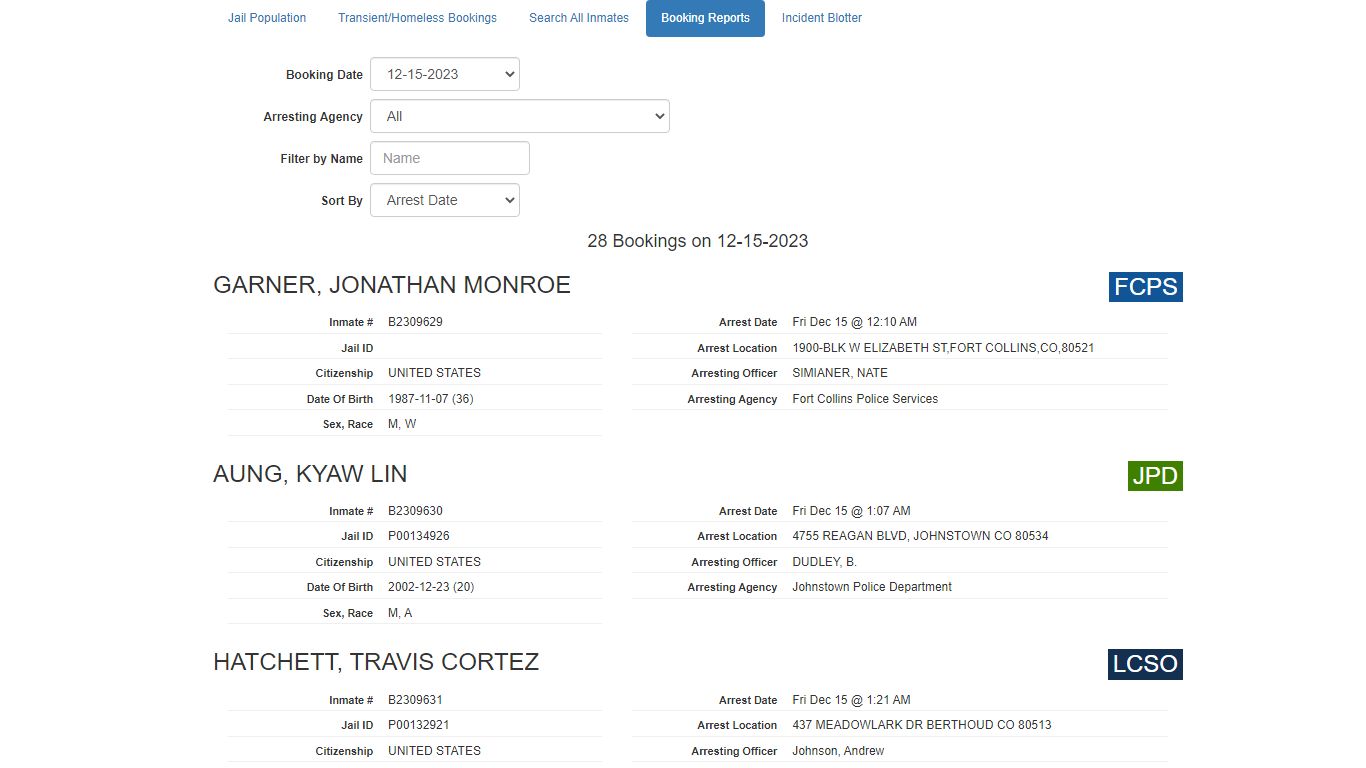Select heading HATCHETT, TRAVIS CORTEZ
The width and height of the screenshot is (1366, 768).
tap(376, 662)
